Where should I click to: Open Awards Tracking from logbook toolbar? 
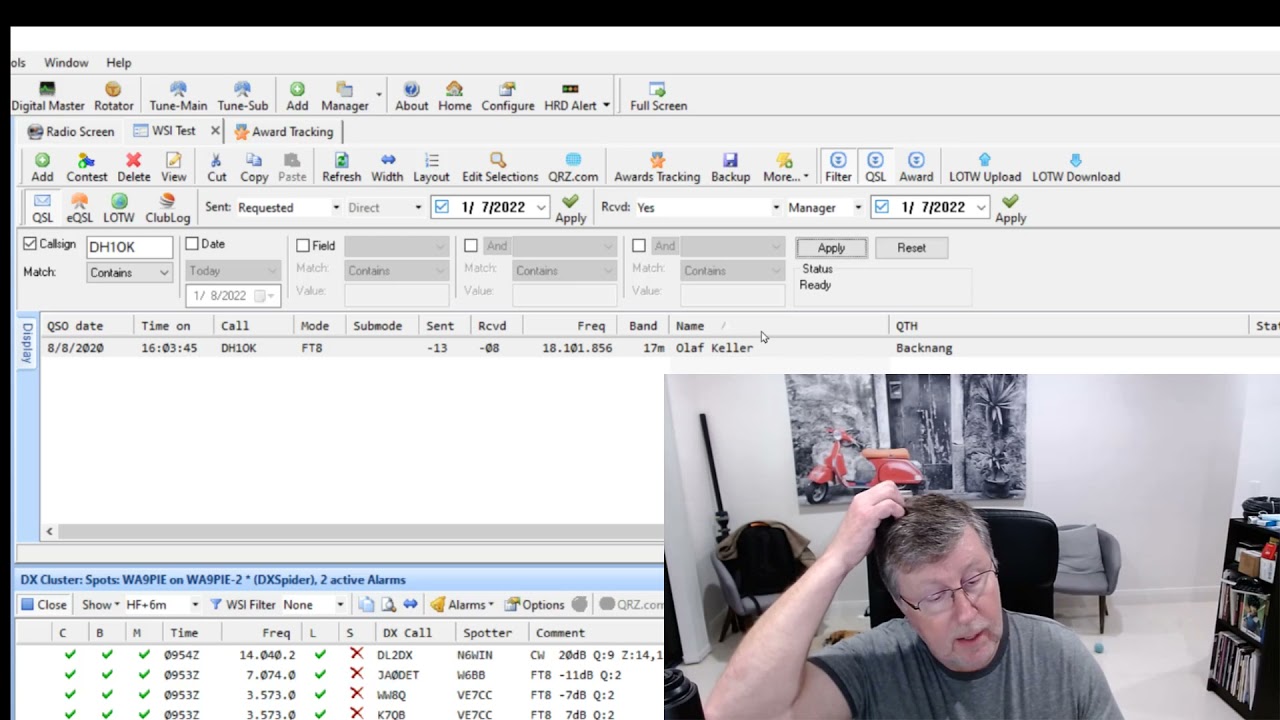[657, 167]
